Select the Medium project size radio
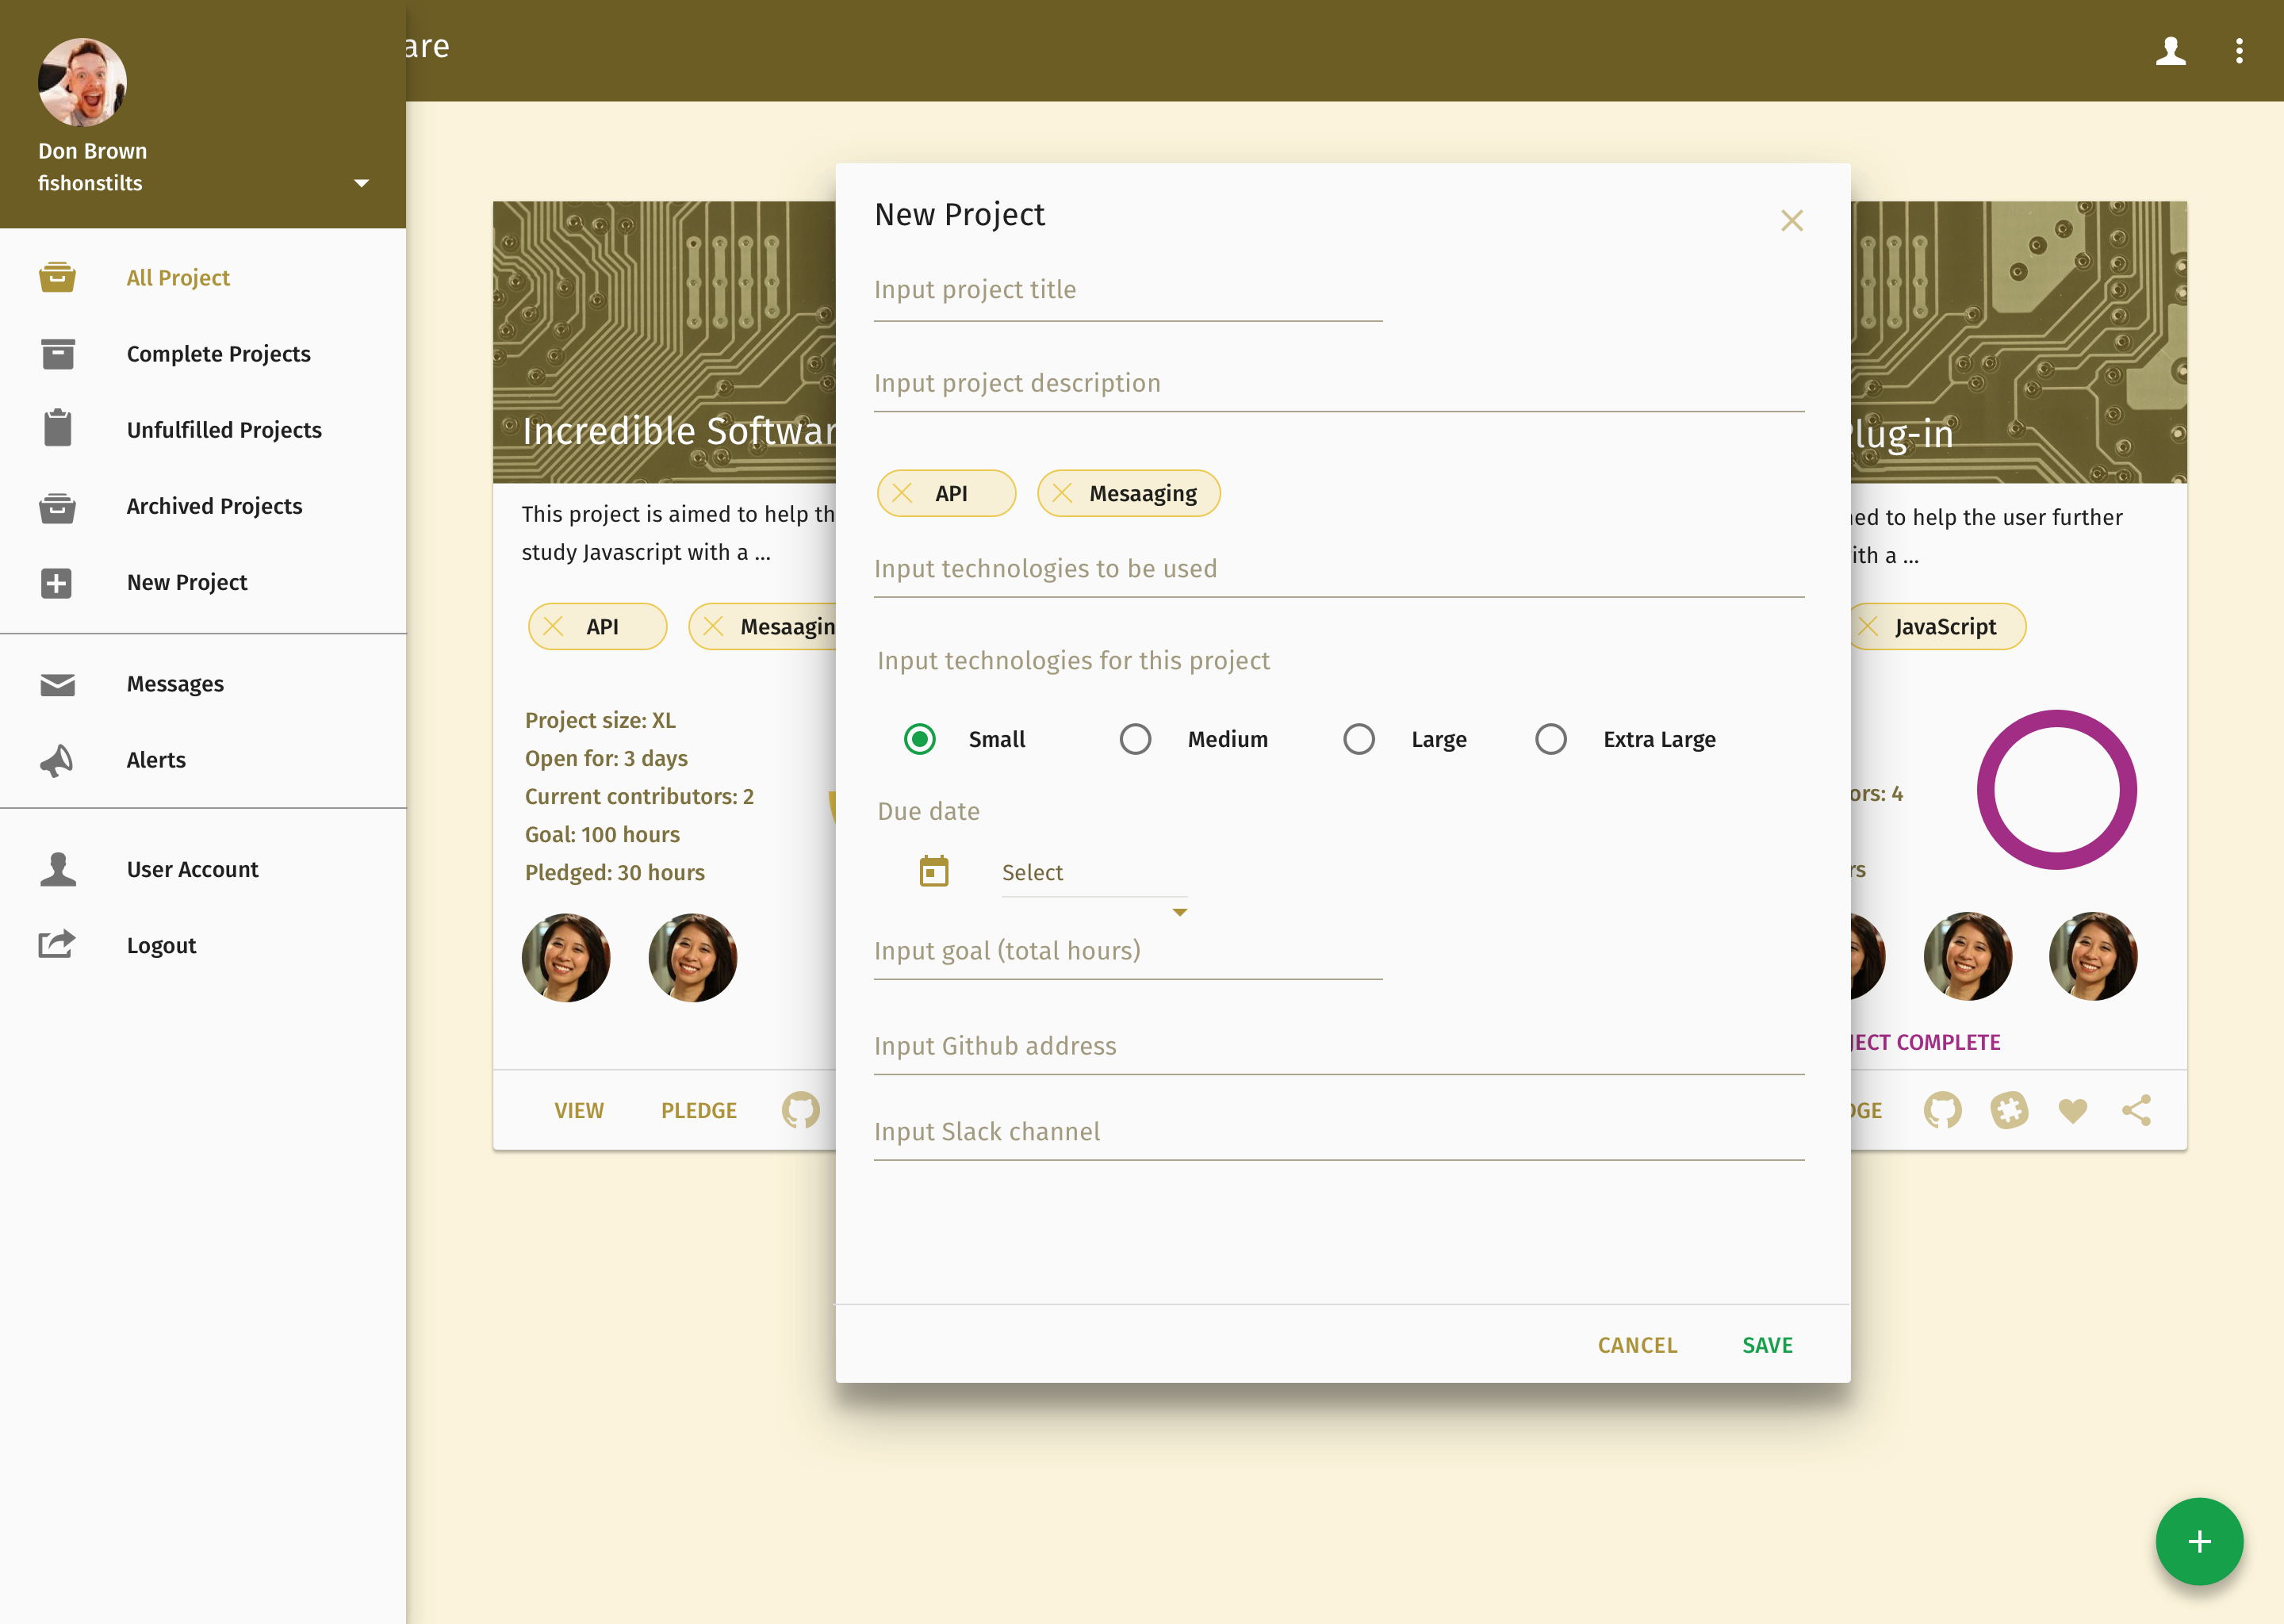Screen dimensions: 2284x1624 (x=1135, y=739)
